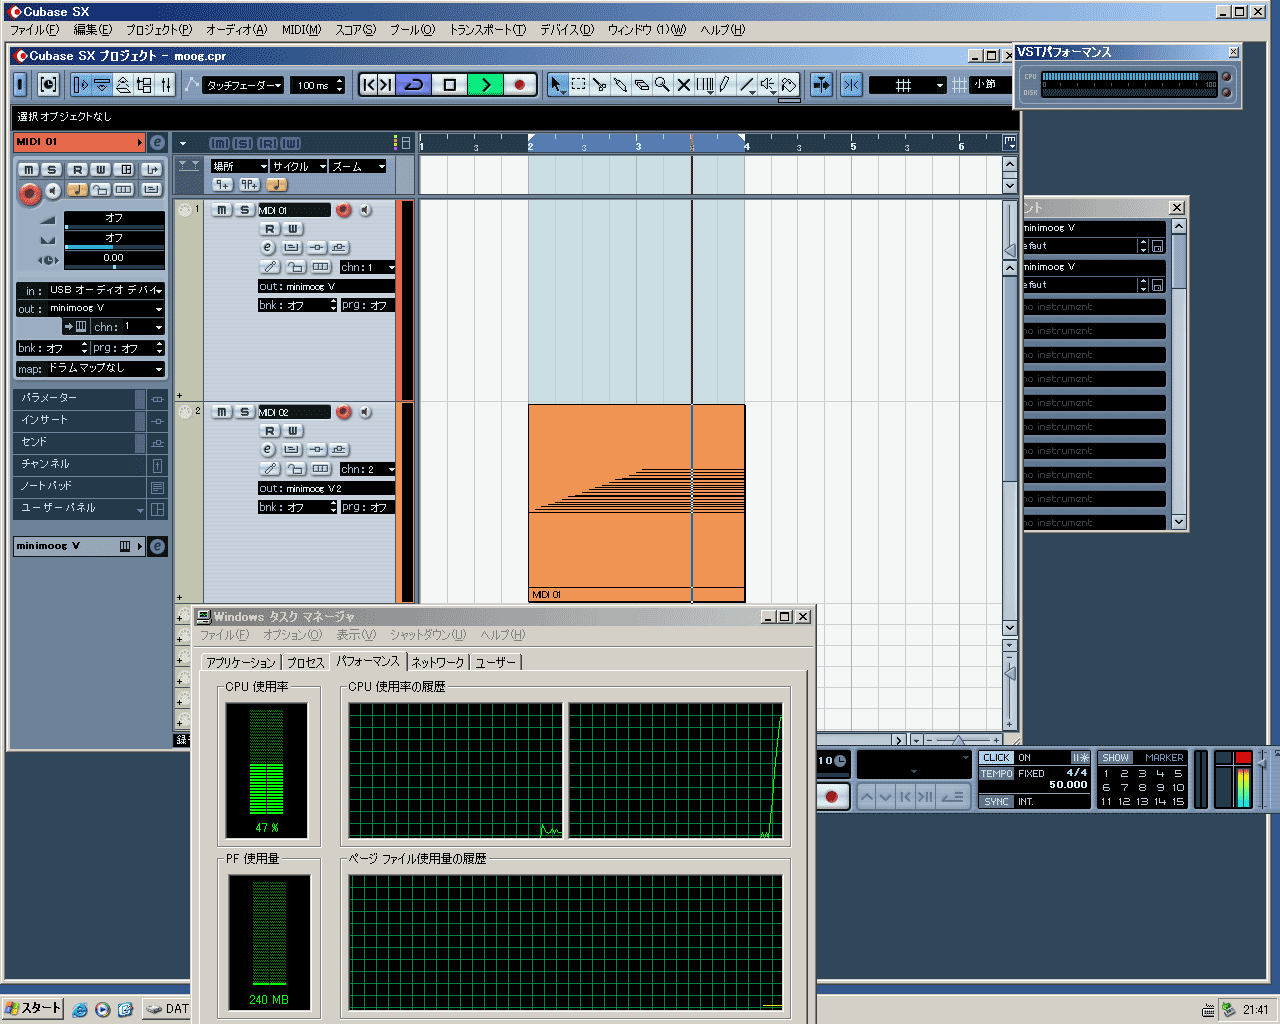1280x1024 pixels.
Task: Open the ファイル menu in Cubase
Action: tap(34, 30)
